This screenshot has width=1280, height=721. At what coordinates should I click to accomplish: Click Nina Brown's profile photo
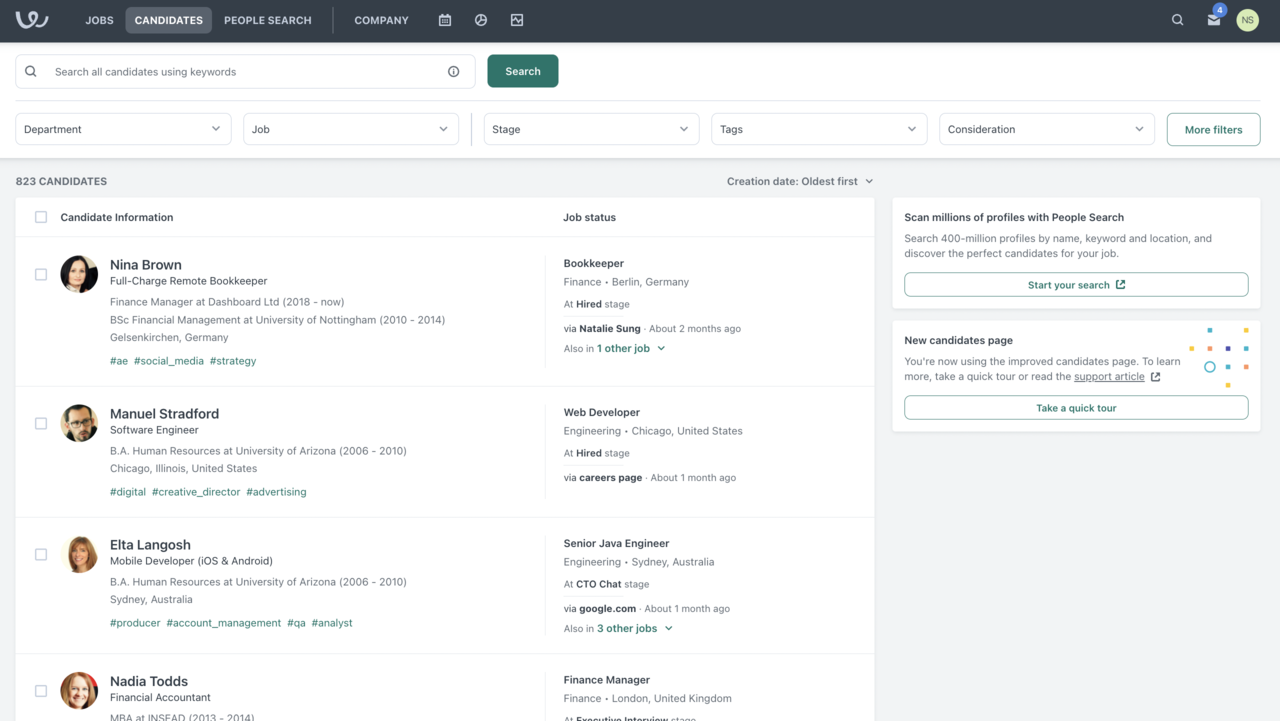pyautogui.click(x=79, y=274)
